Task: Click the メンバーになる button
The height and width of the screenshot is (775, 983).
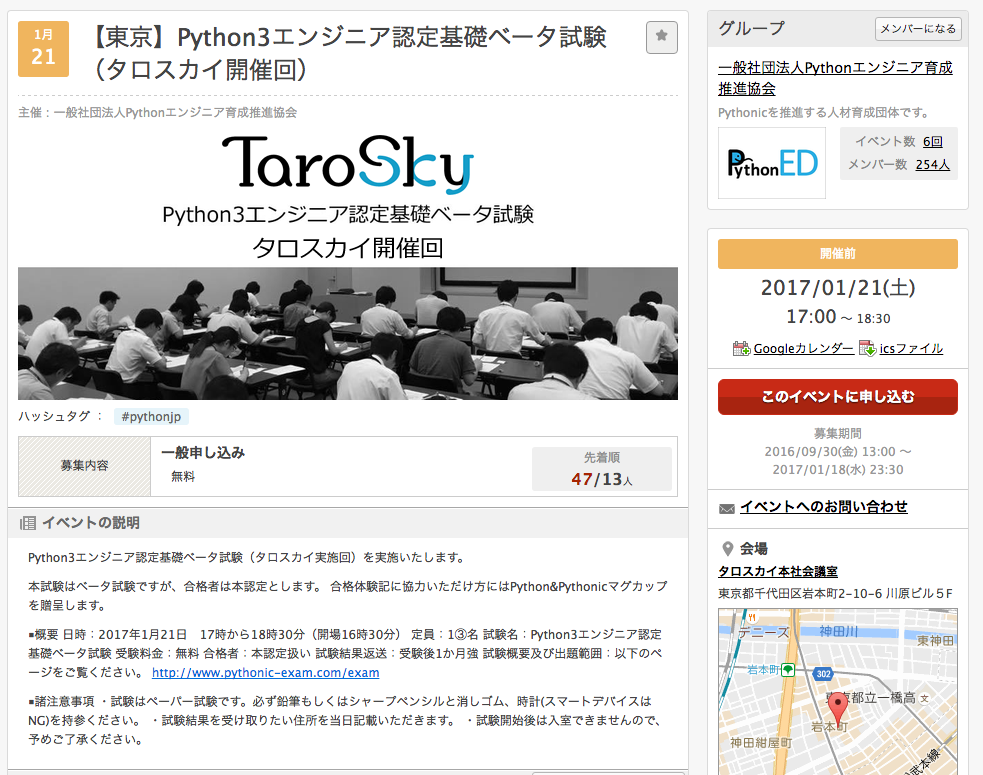Action: click(918, 29)
